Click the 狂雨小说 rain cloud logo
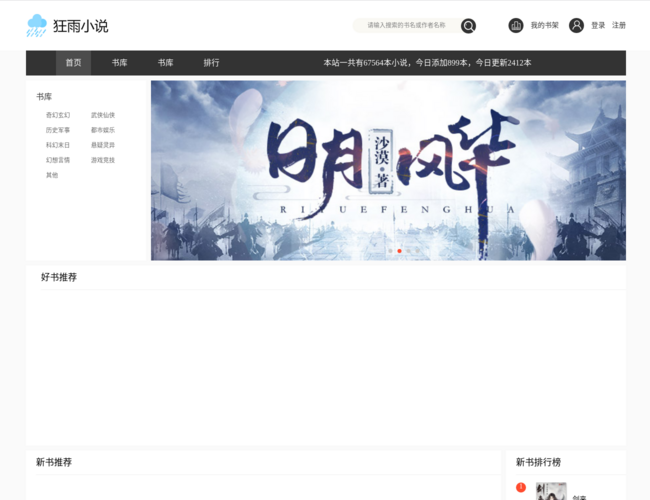Image resolution: width=650 pixels, height=500 pixels. click(37, 26)
